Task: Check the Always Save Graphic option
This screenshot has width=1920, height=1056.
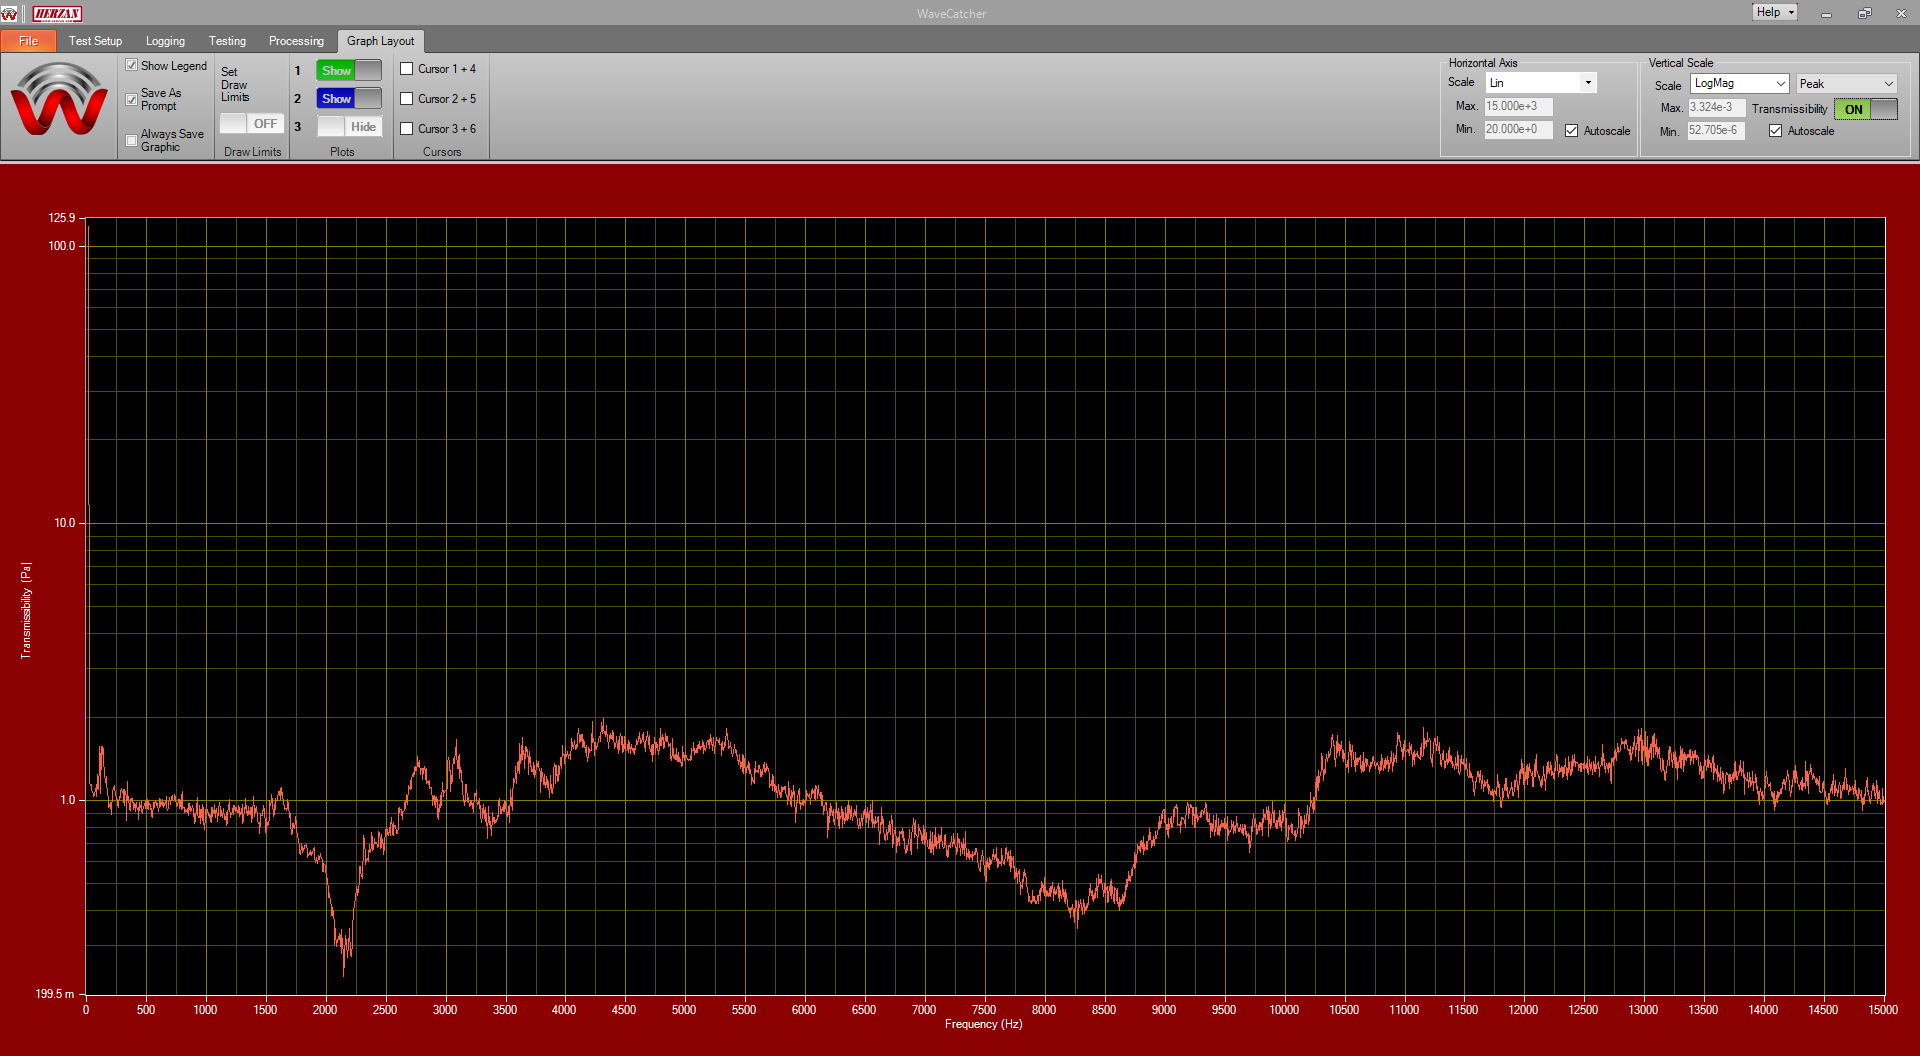Action: (132, 140)
